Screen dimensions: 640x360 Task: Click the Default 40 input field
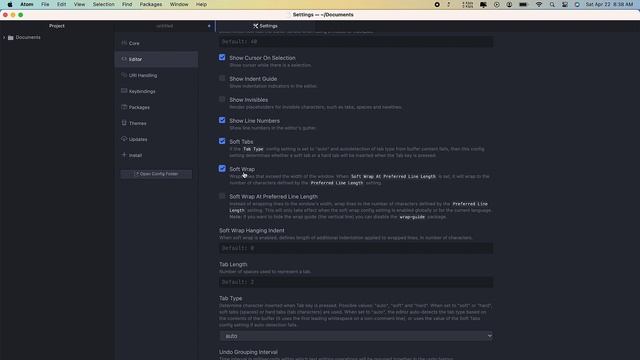(x=356, y=42)
